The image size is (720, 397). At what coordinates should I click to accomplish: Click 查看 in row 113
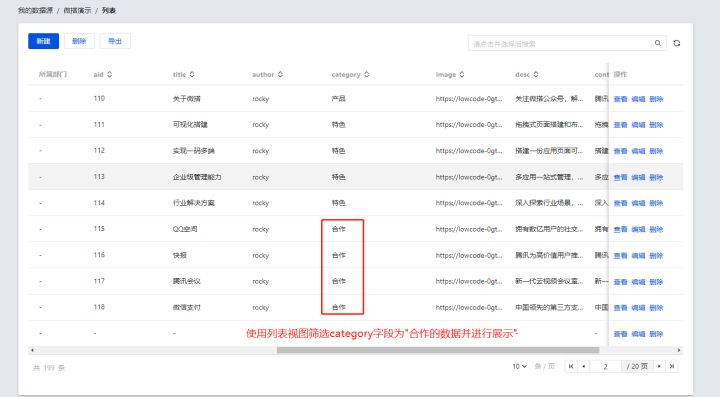click(x=620, y=177)
